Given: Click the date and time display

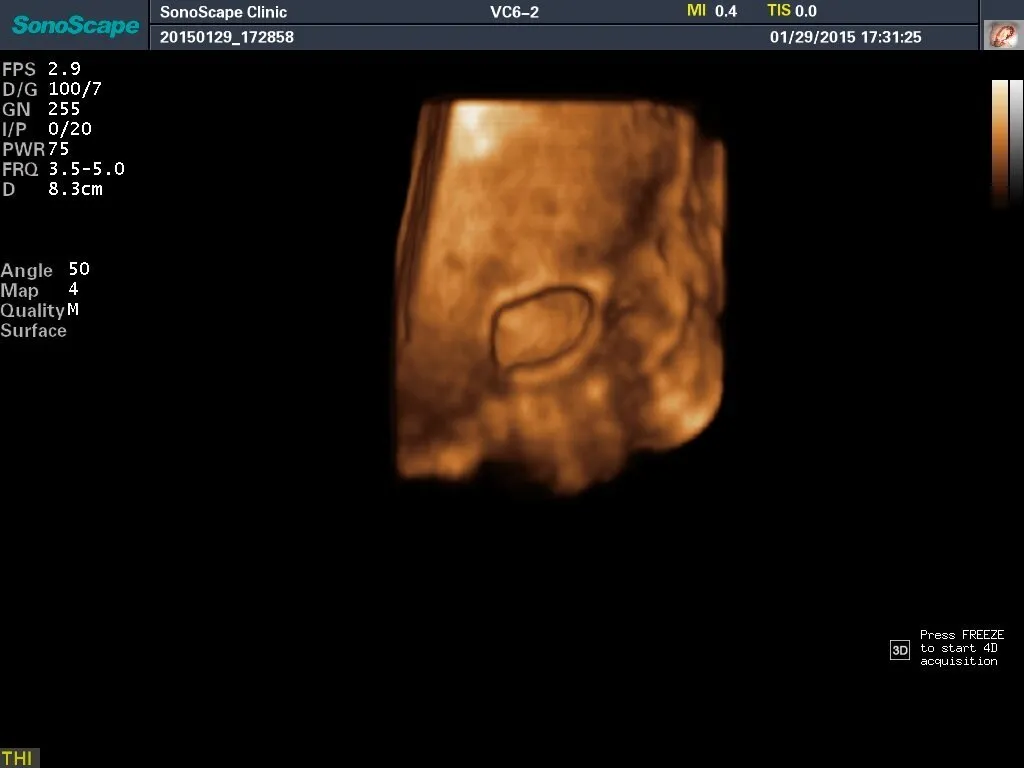Looking at the screenshot, I should tap(845, 37).
